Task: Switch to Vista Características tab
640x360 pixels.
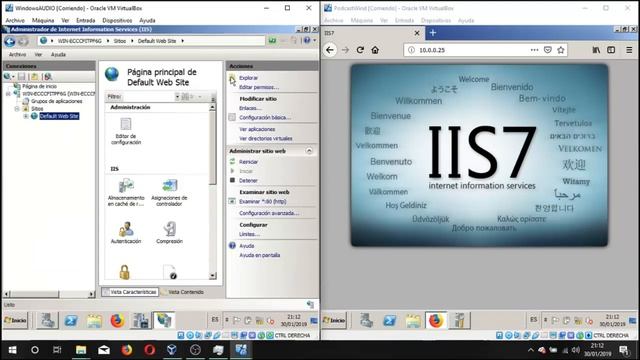Action: (130, 292)
